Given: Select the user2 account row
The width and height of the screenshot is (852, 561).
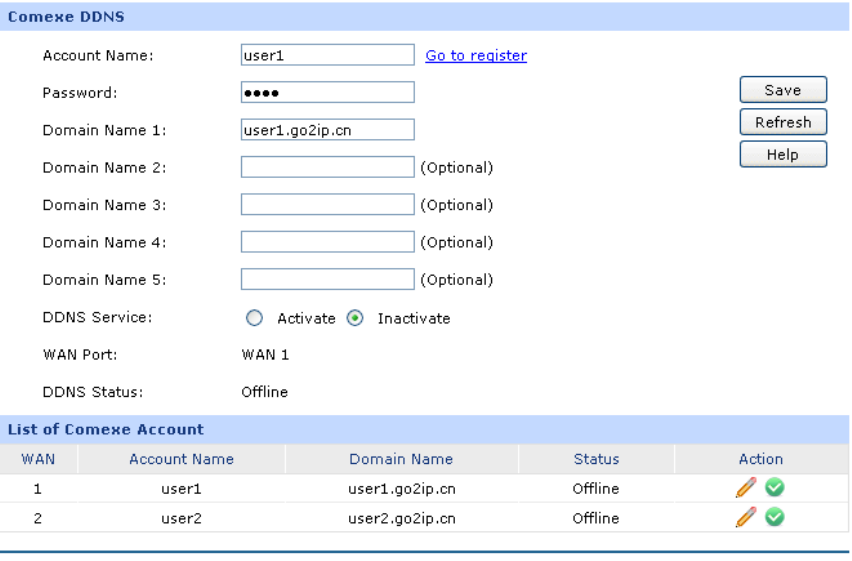Looking at the screenshot, I should click(181, 518).
